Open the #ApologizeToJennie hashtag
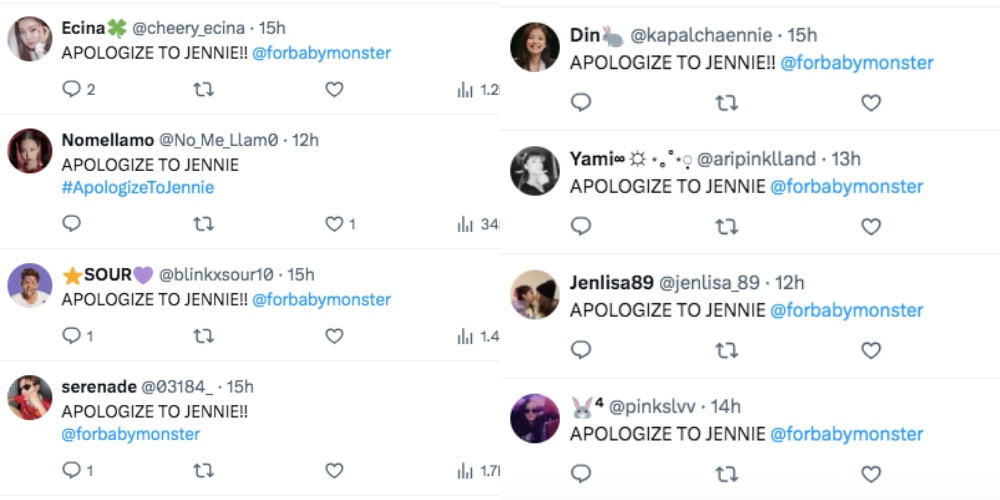The width and height of the screenshot is (1000, 500). (x=138, y=188)
